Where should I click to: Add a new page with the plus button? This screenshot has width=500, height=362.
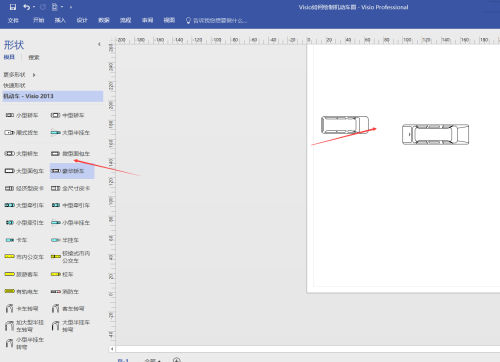177,360
